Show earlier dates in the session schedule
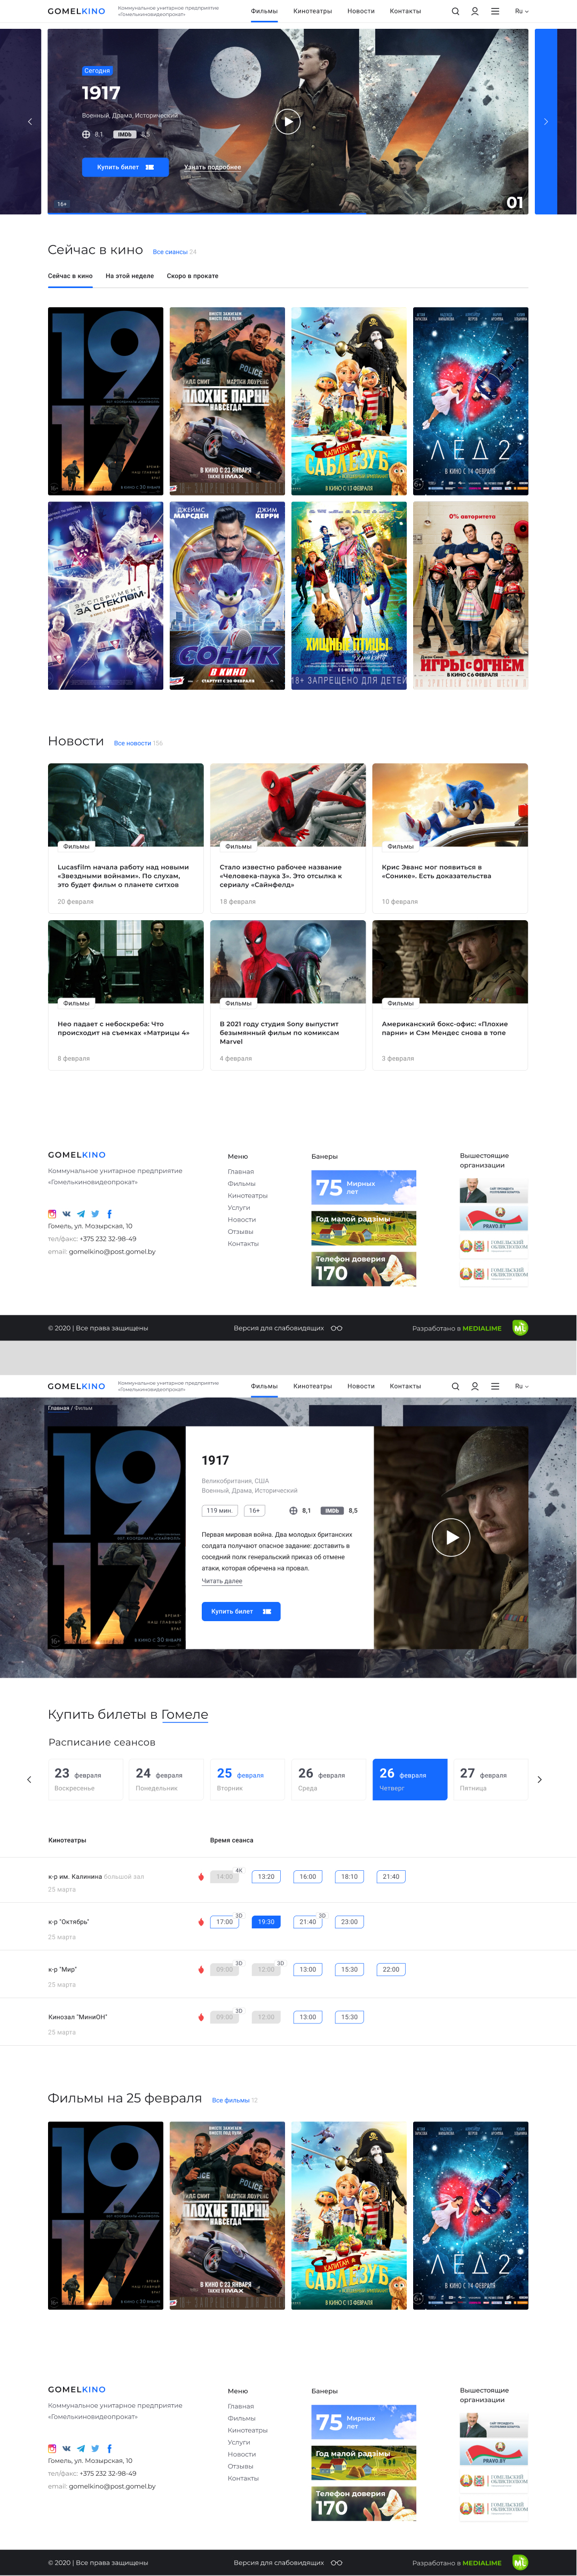This screenshot has width=577, height=2576. 29,1779
